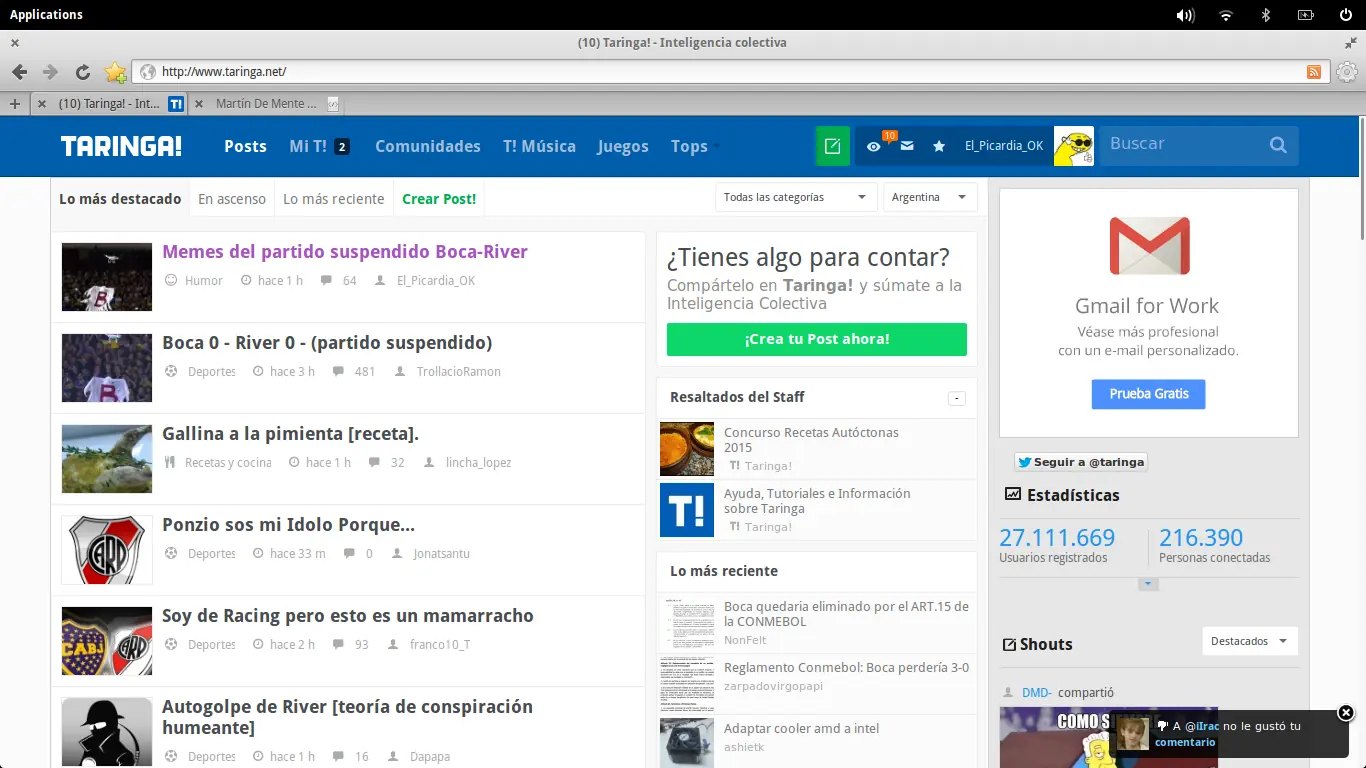Open the Destacados dropdown next to Shouts
The image size is (1366, 768).
1249,641
